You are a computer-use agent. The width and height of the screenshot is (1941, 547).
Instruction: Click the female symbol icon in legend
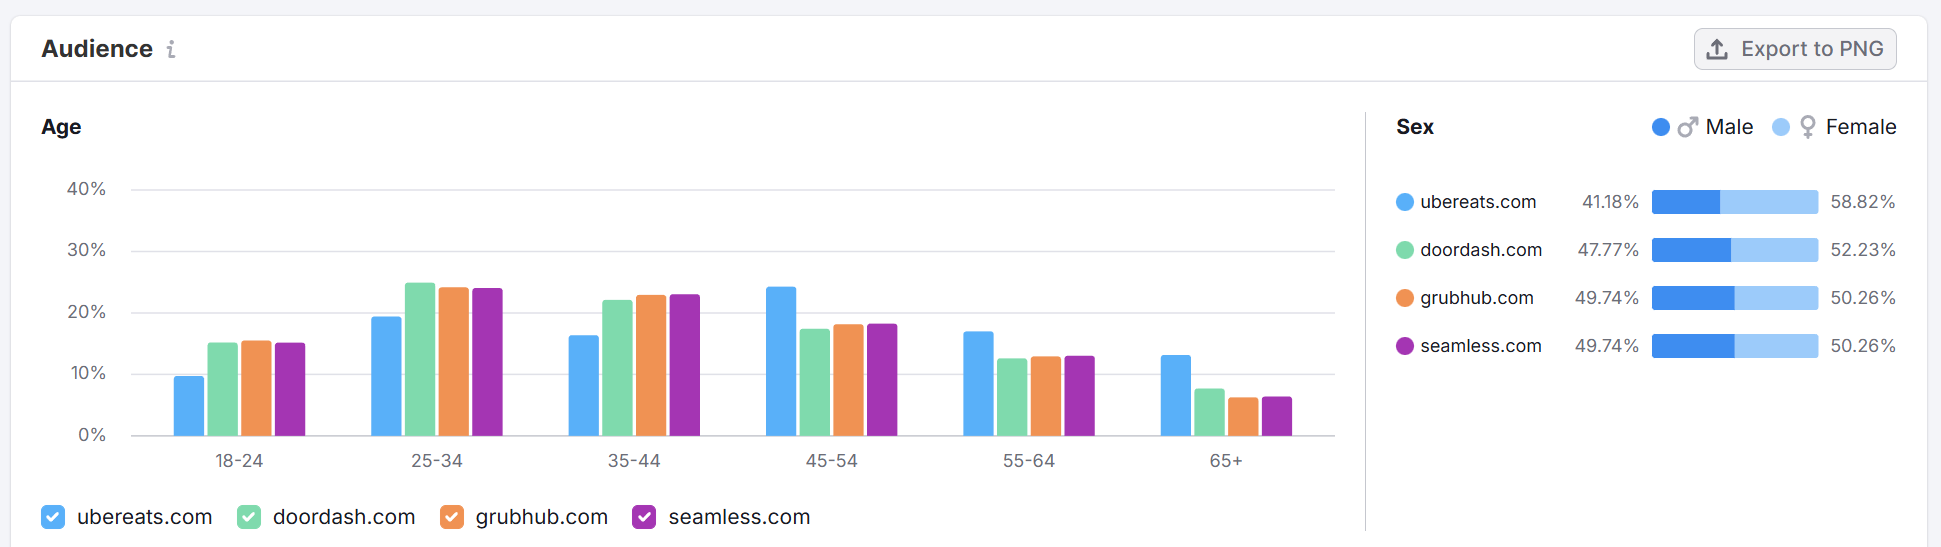point(1807,127)
